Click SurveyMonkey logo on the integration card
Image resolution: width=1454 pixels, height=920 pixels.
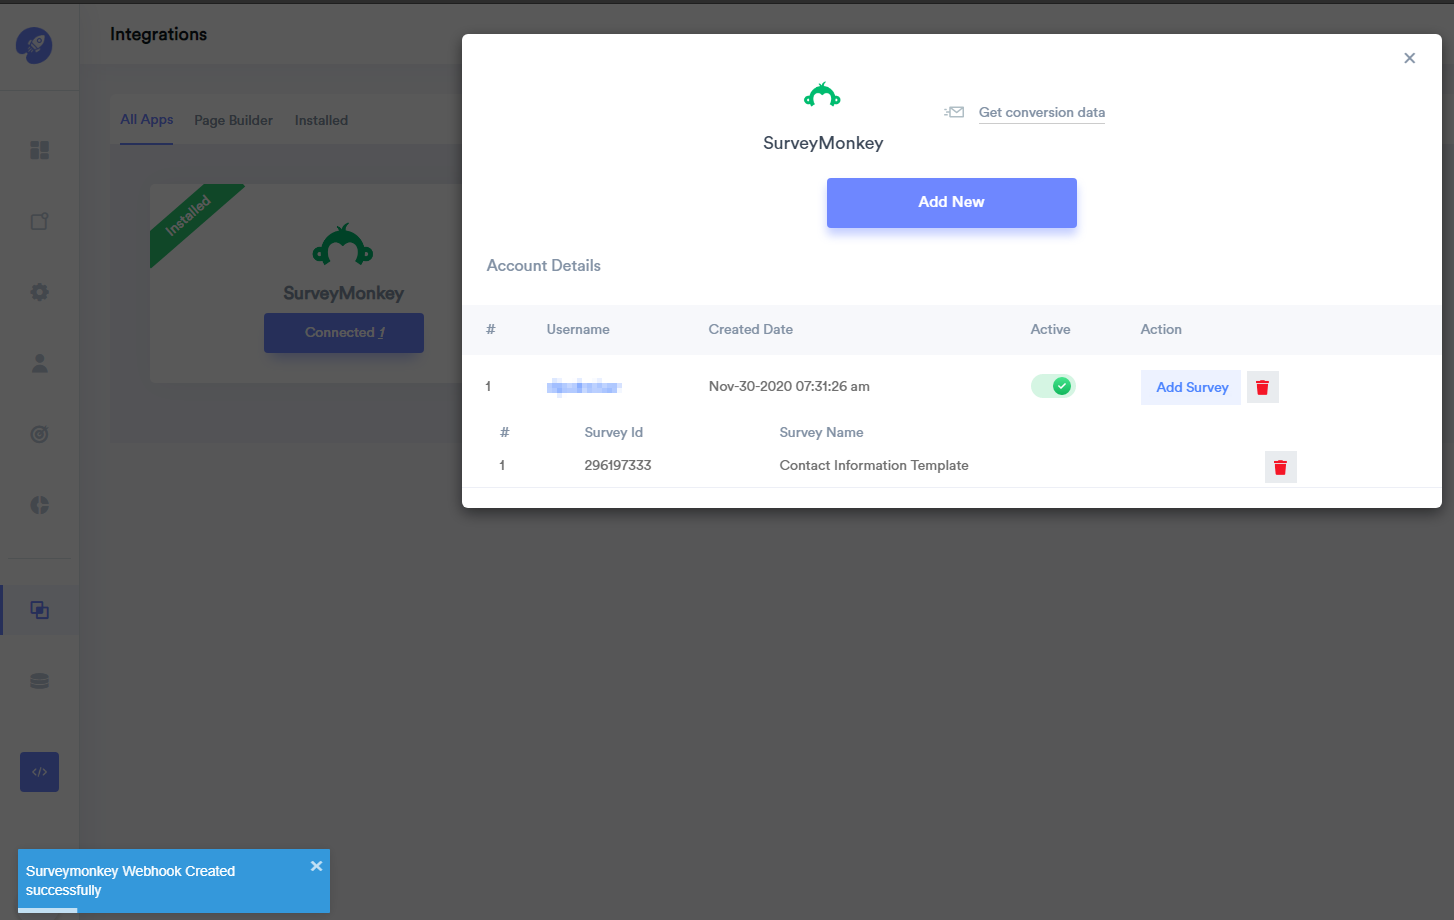(343, 244)
